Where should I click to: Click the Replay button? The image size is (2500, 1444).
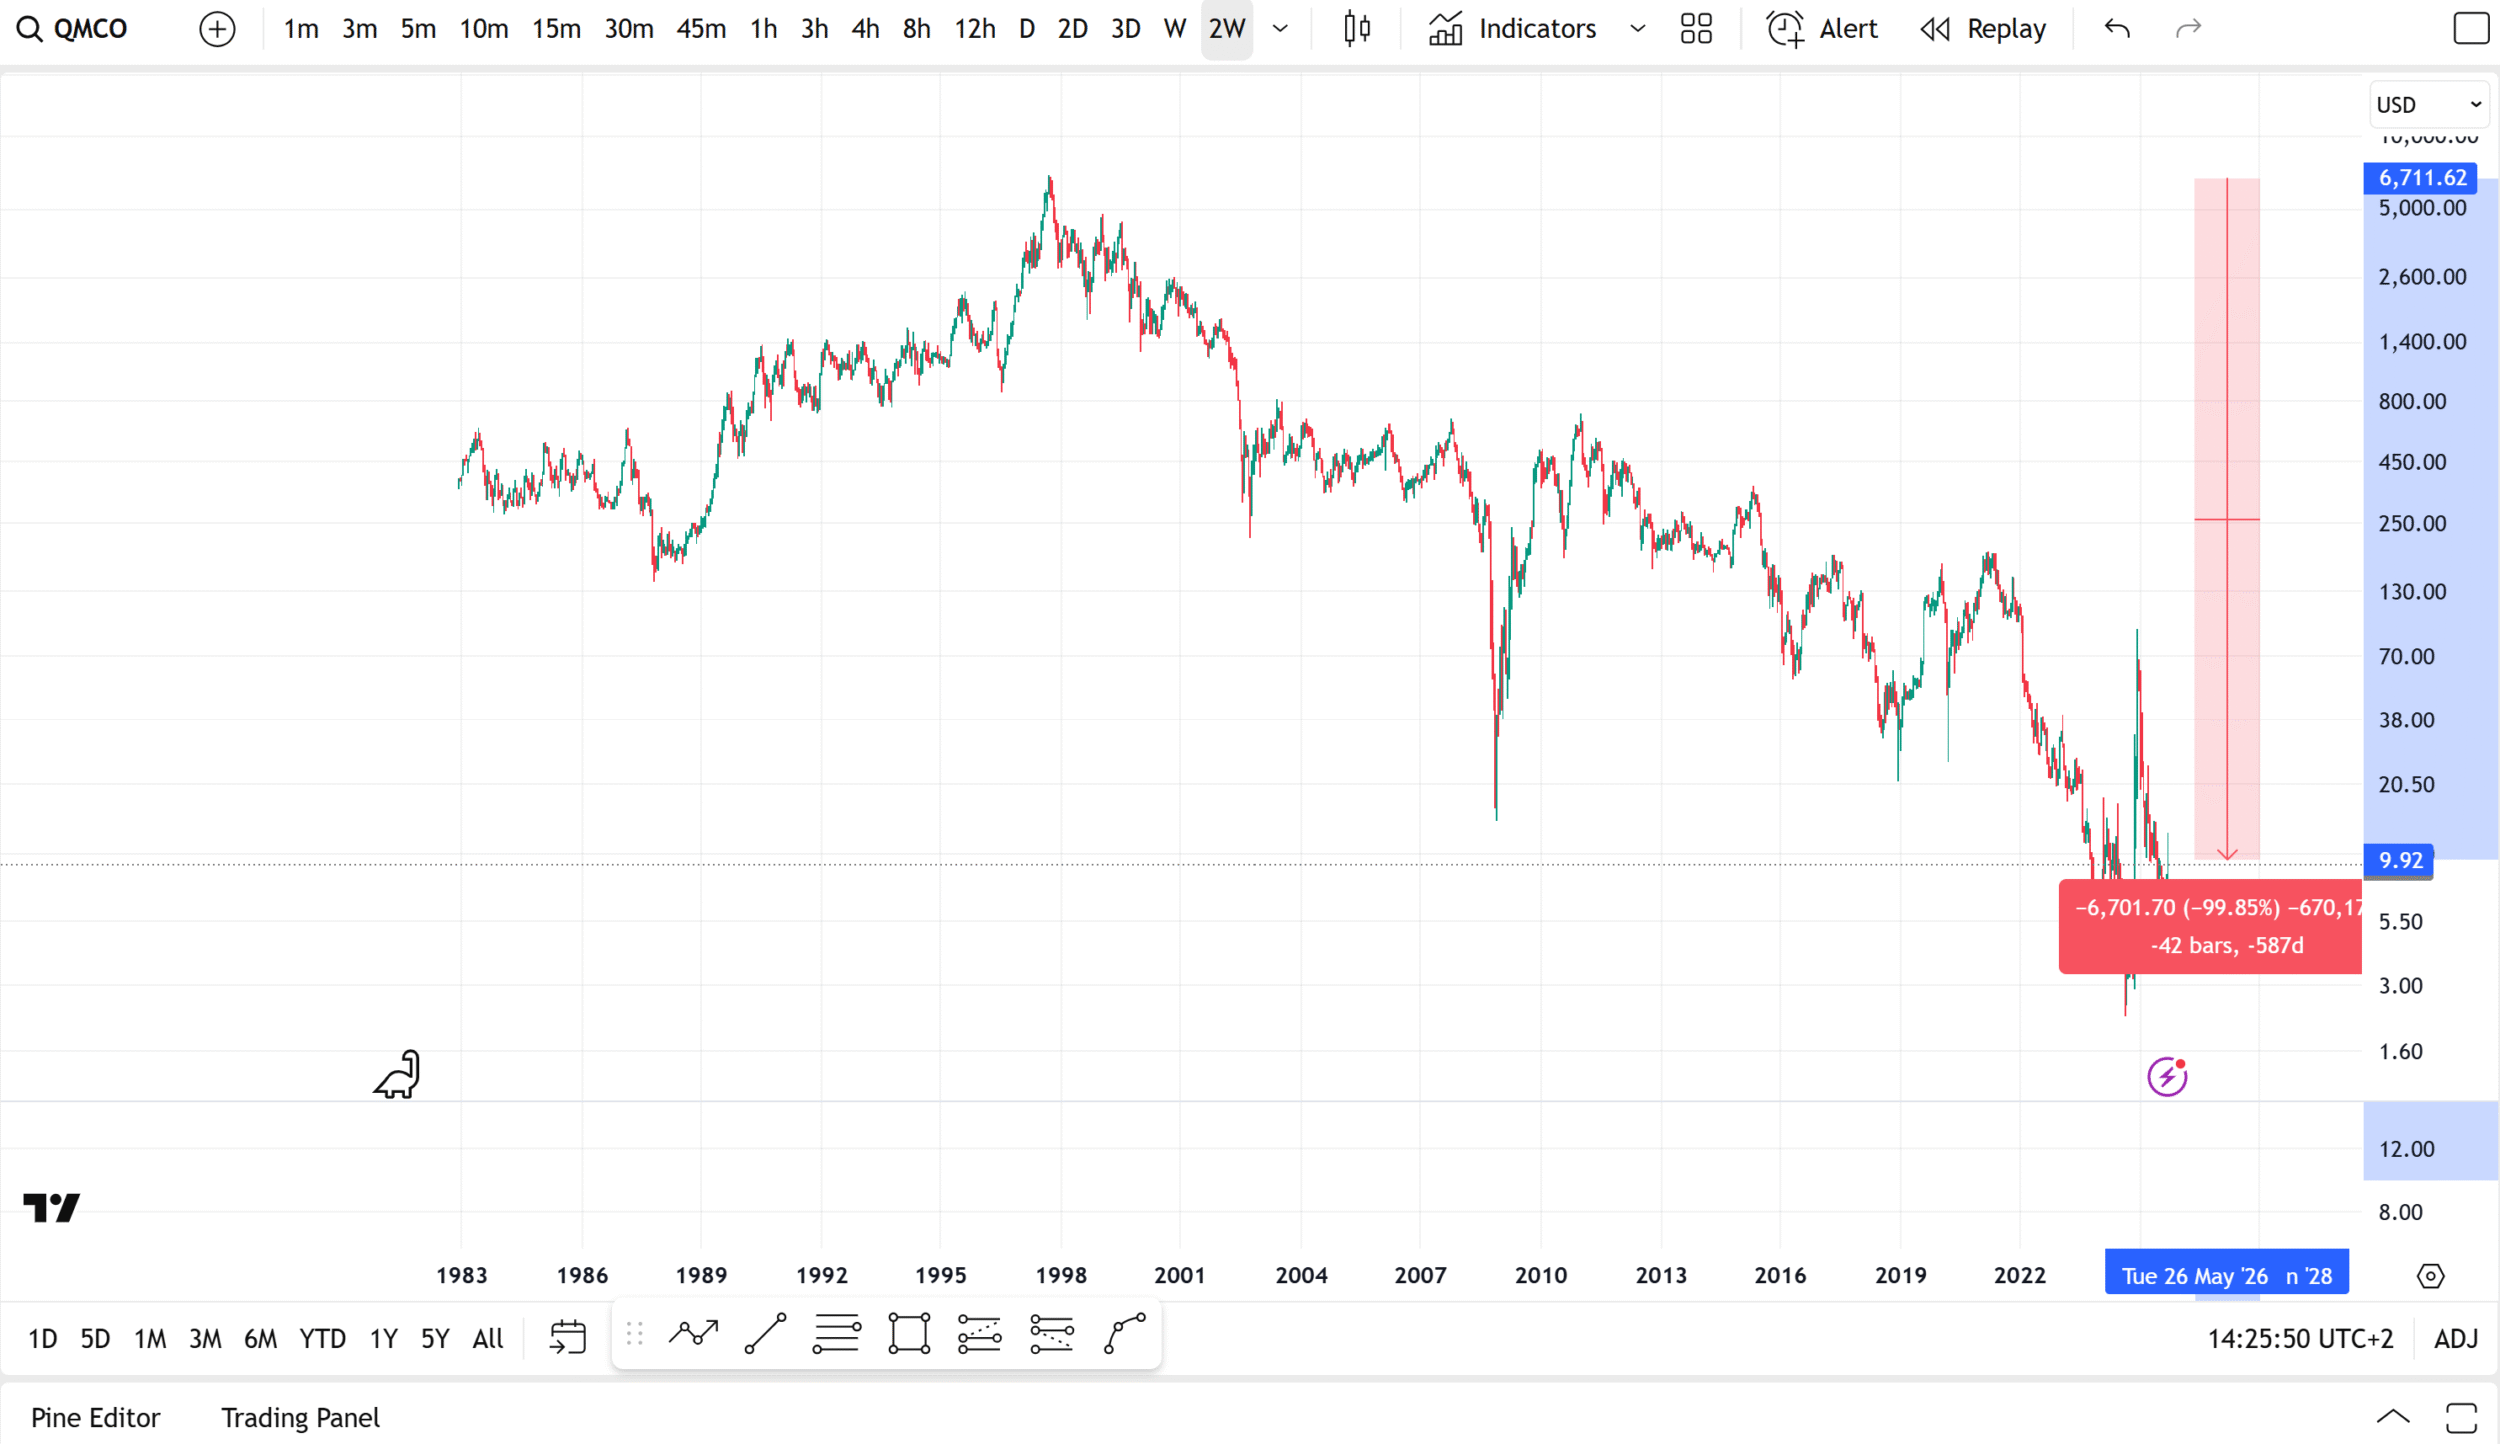(1984, 29)
